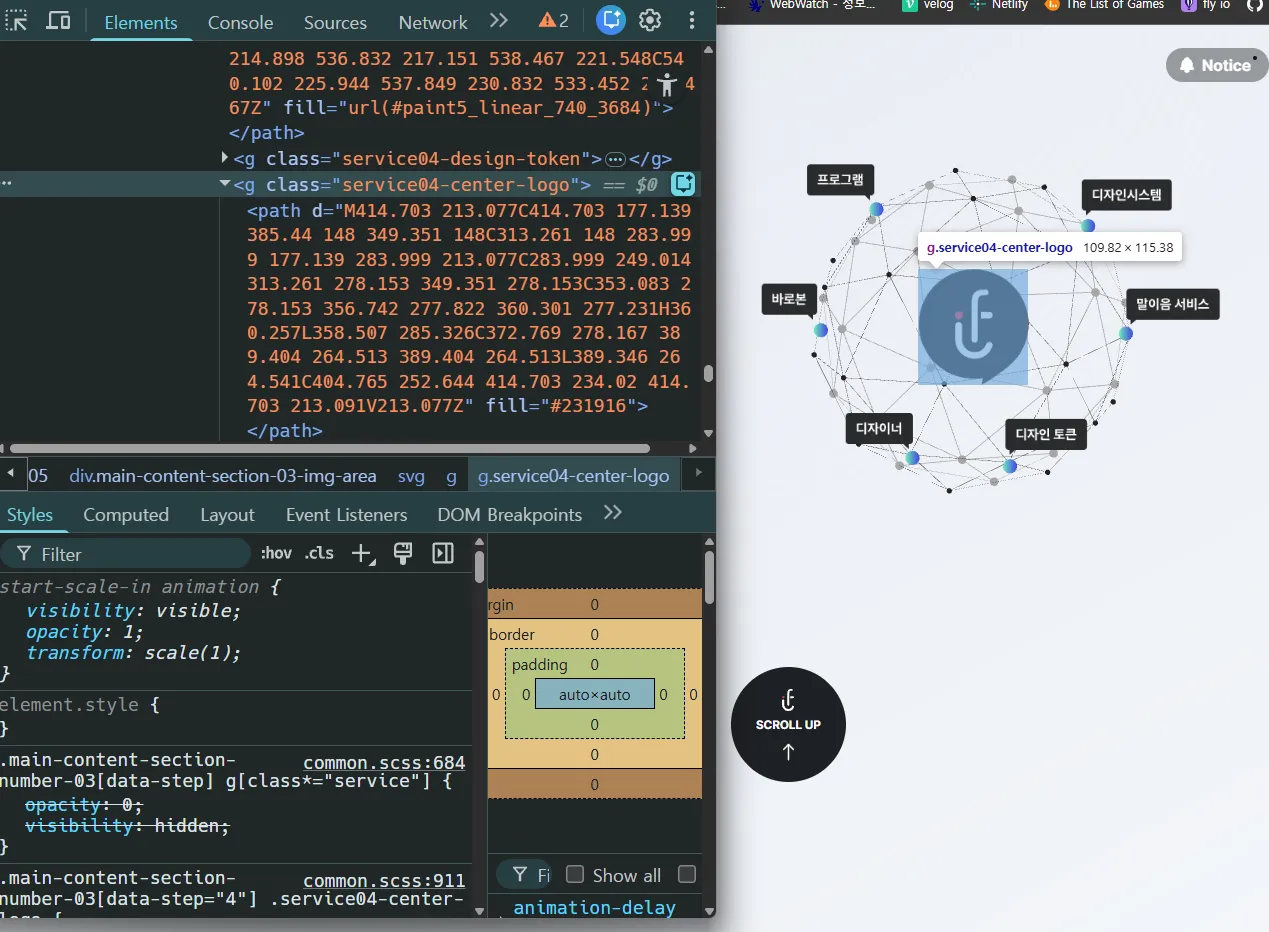
Task: Open the ellipsis menu left of selected node
Action: [7, 184]
